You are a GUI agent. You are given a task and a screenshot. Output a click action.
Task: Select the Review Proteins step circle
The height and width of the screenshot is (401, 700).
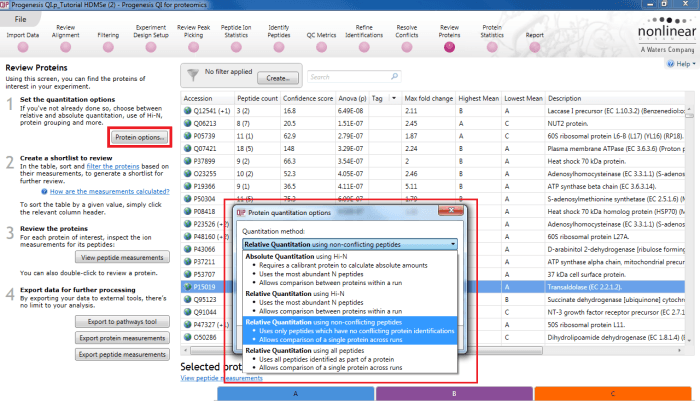pyautogui.click(x=449, y=47)
